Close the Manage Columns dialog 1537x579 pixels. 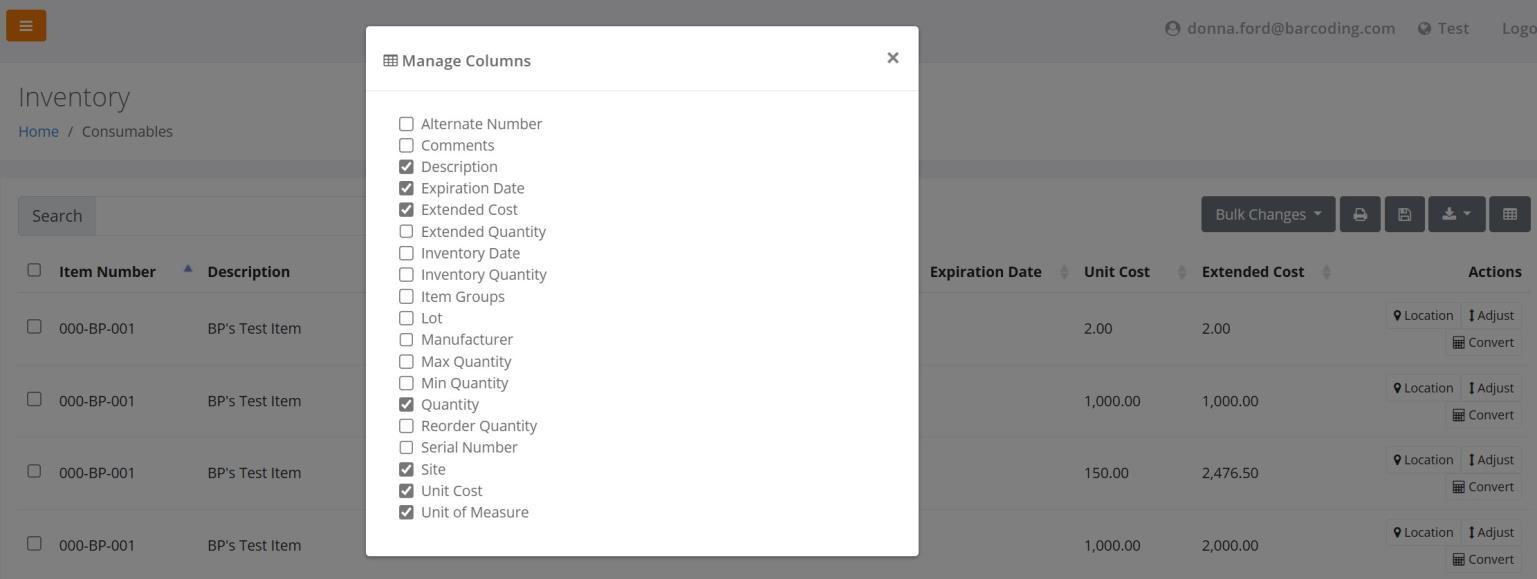click(x=893, y=58)
